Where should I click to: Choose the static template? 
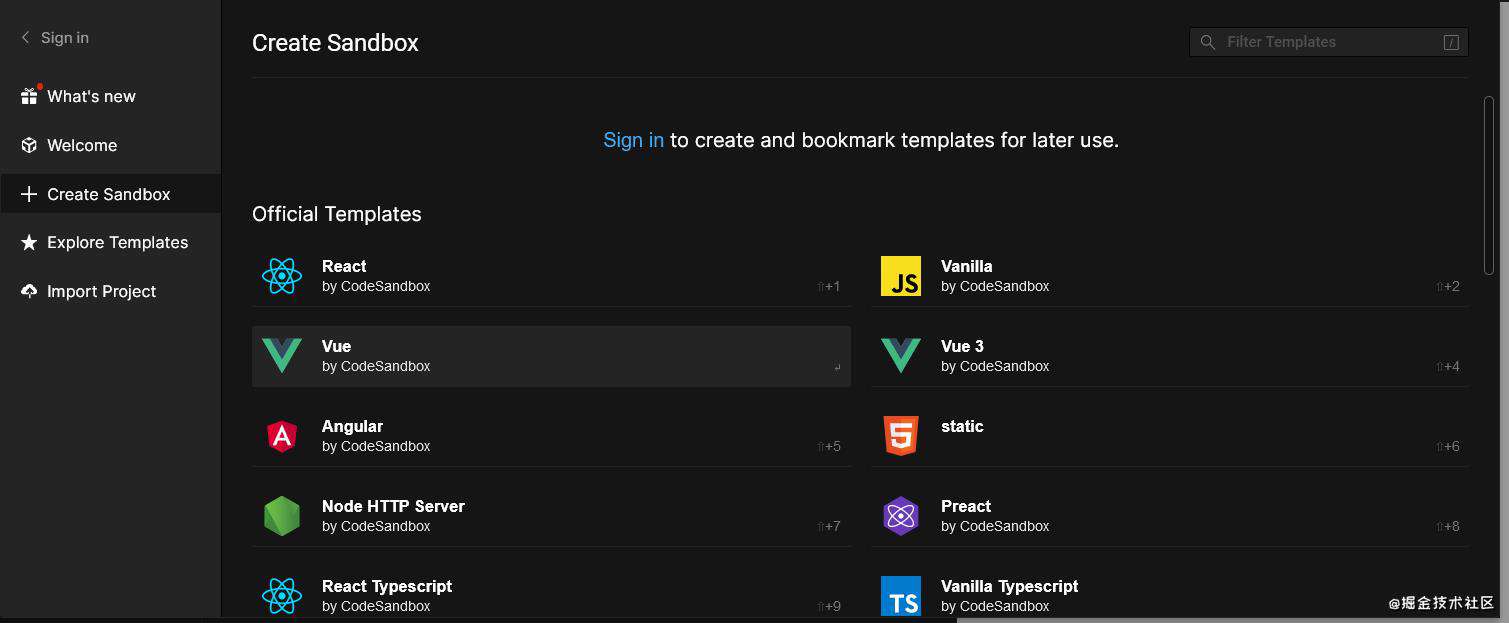tap(1169, 436)
